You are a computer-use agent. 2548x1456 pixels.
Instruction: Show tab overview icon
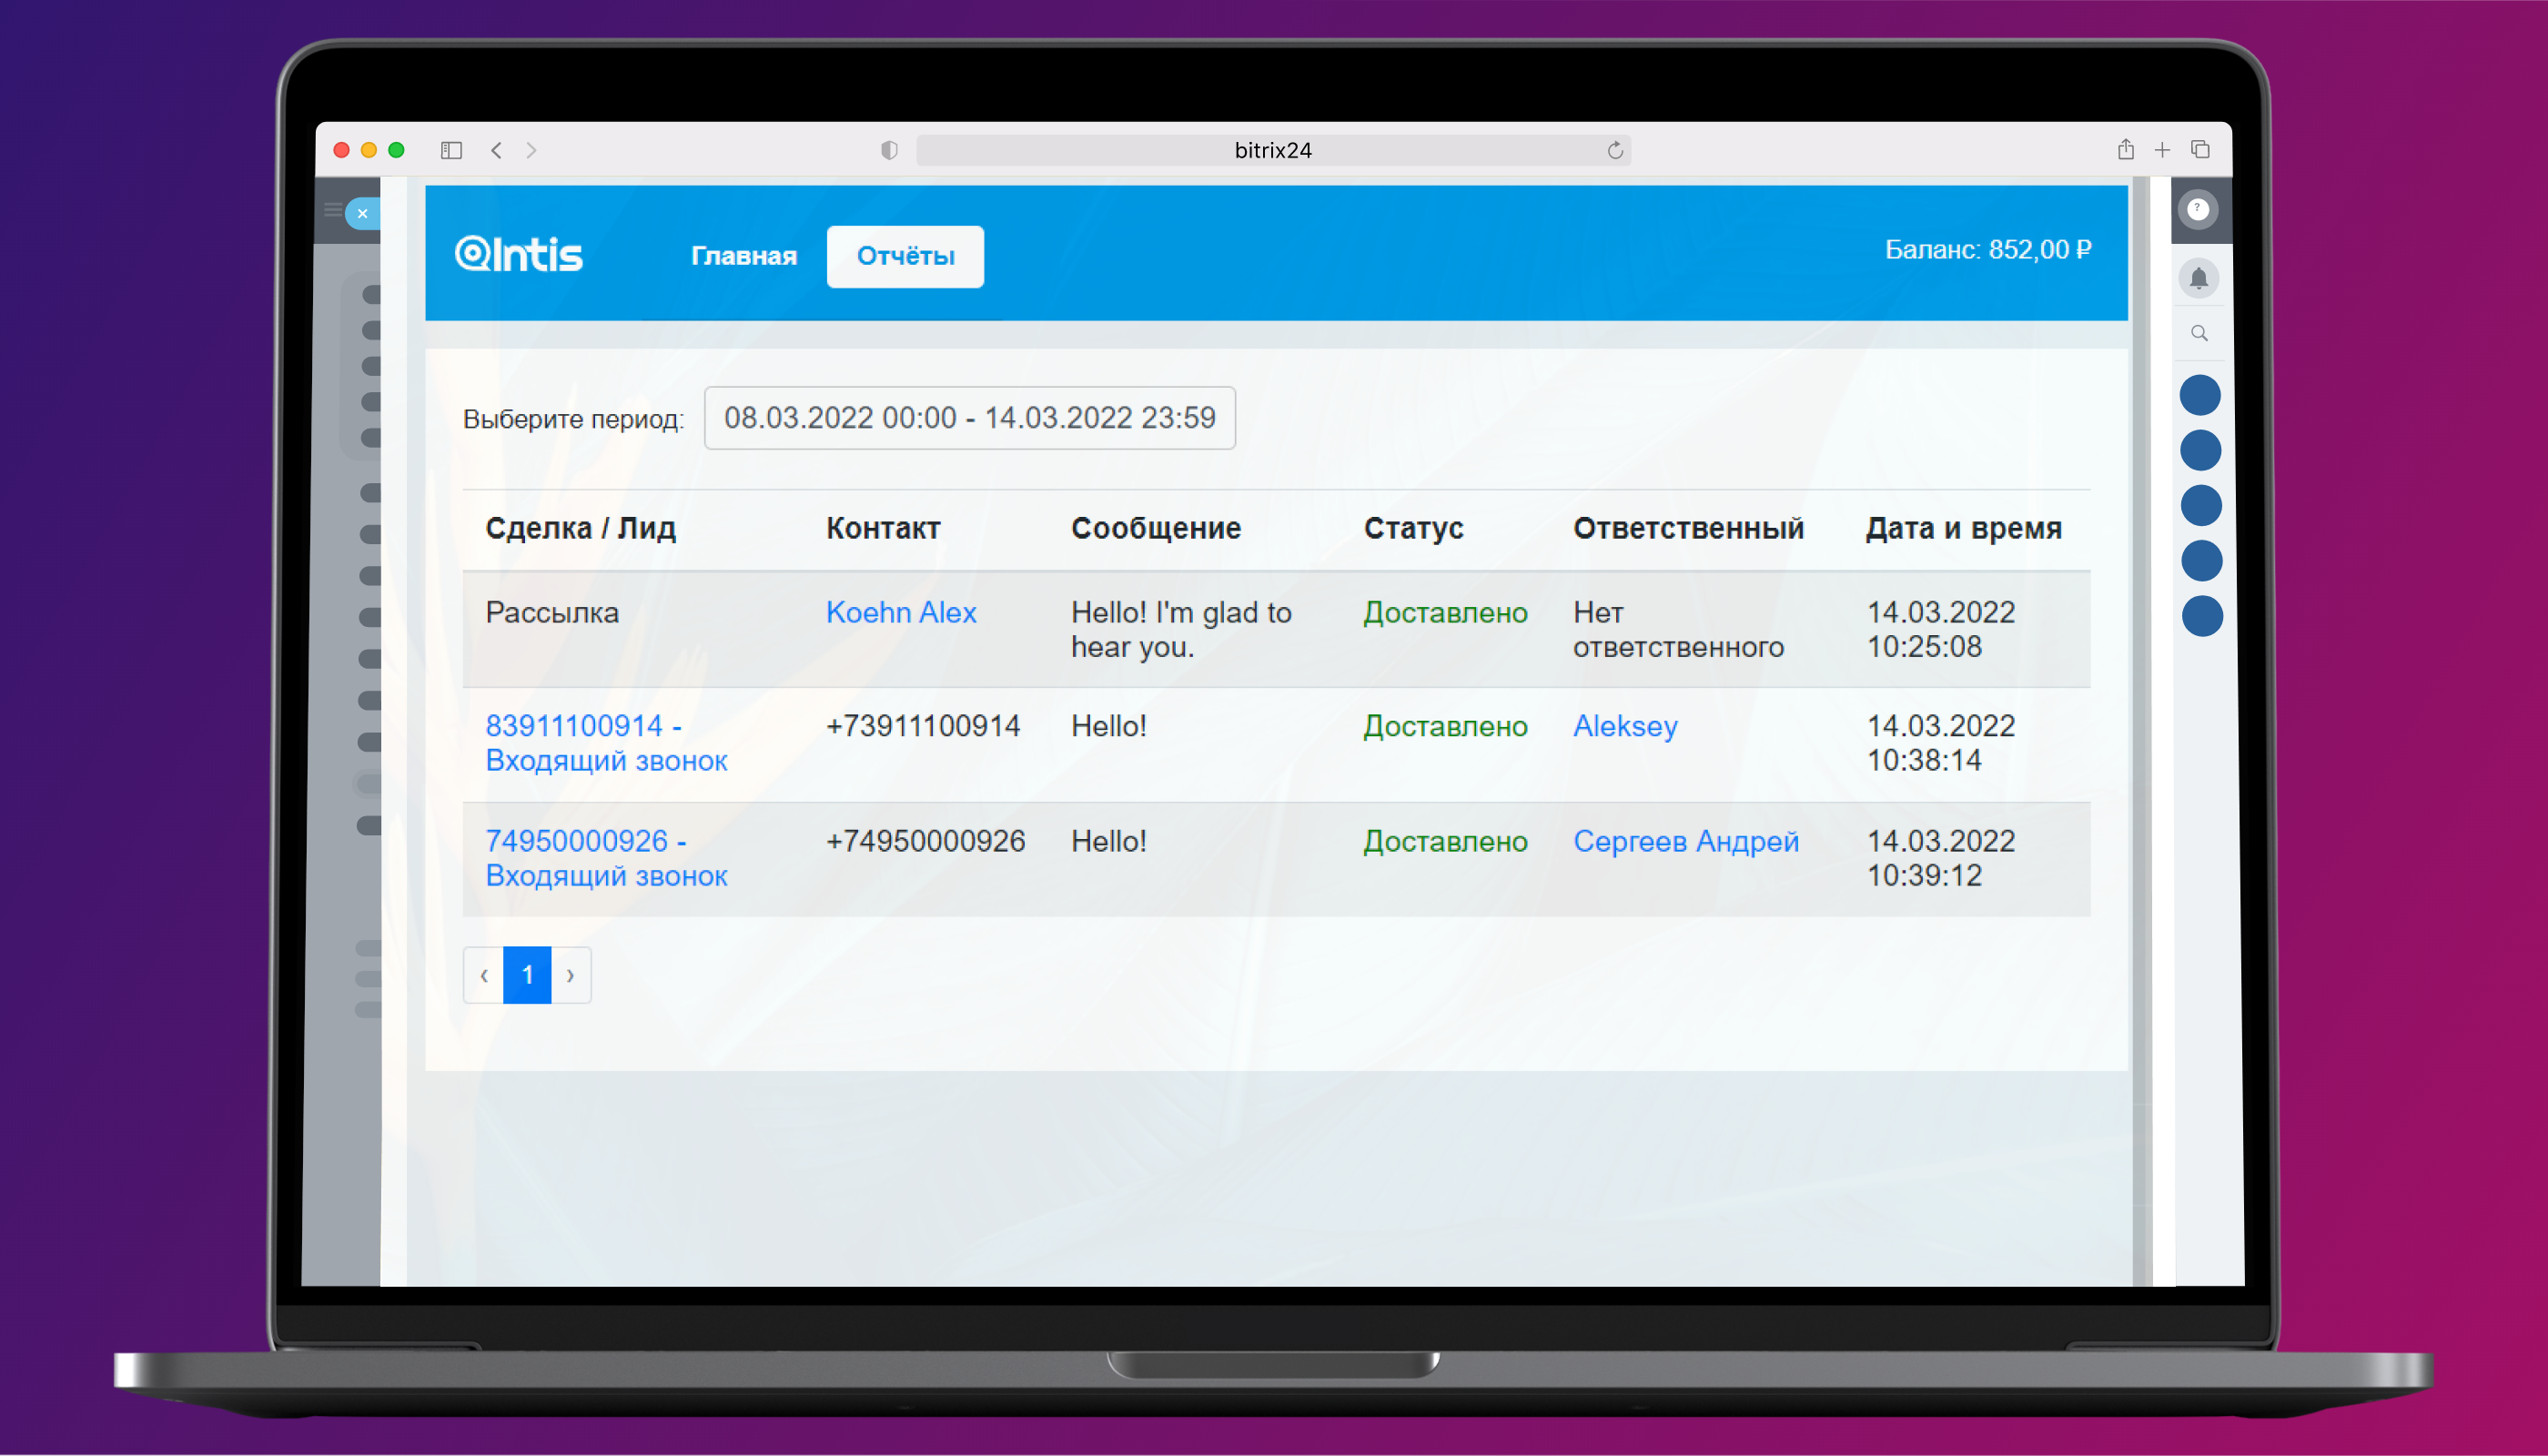click(x=2200, y=150)
